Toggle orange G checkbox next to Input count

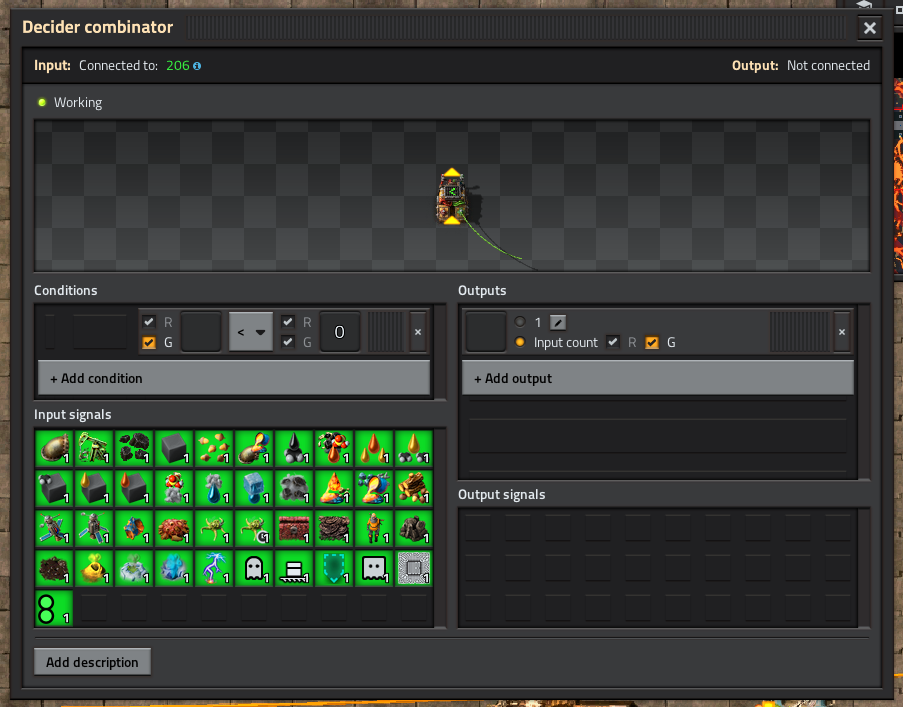tap(652, 343)
